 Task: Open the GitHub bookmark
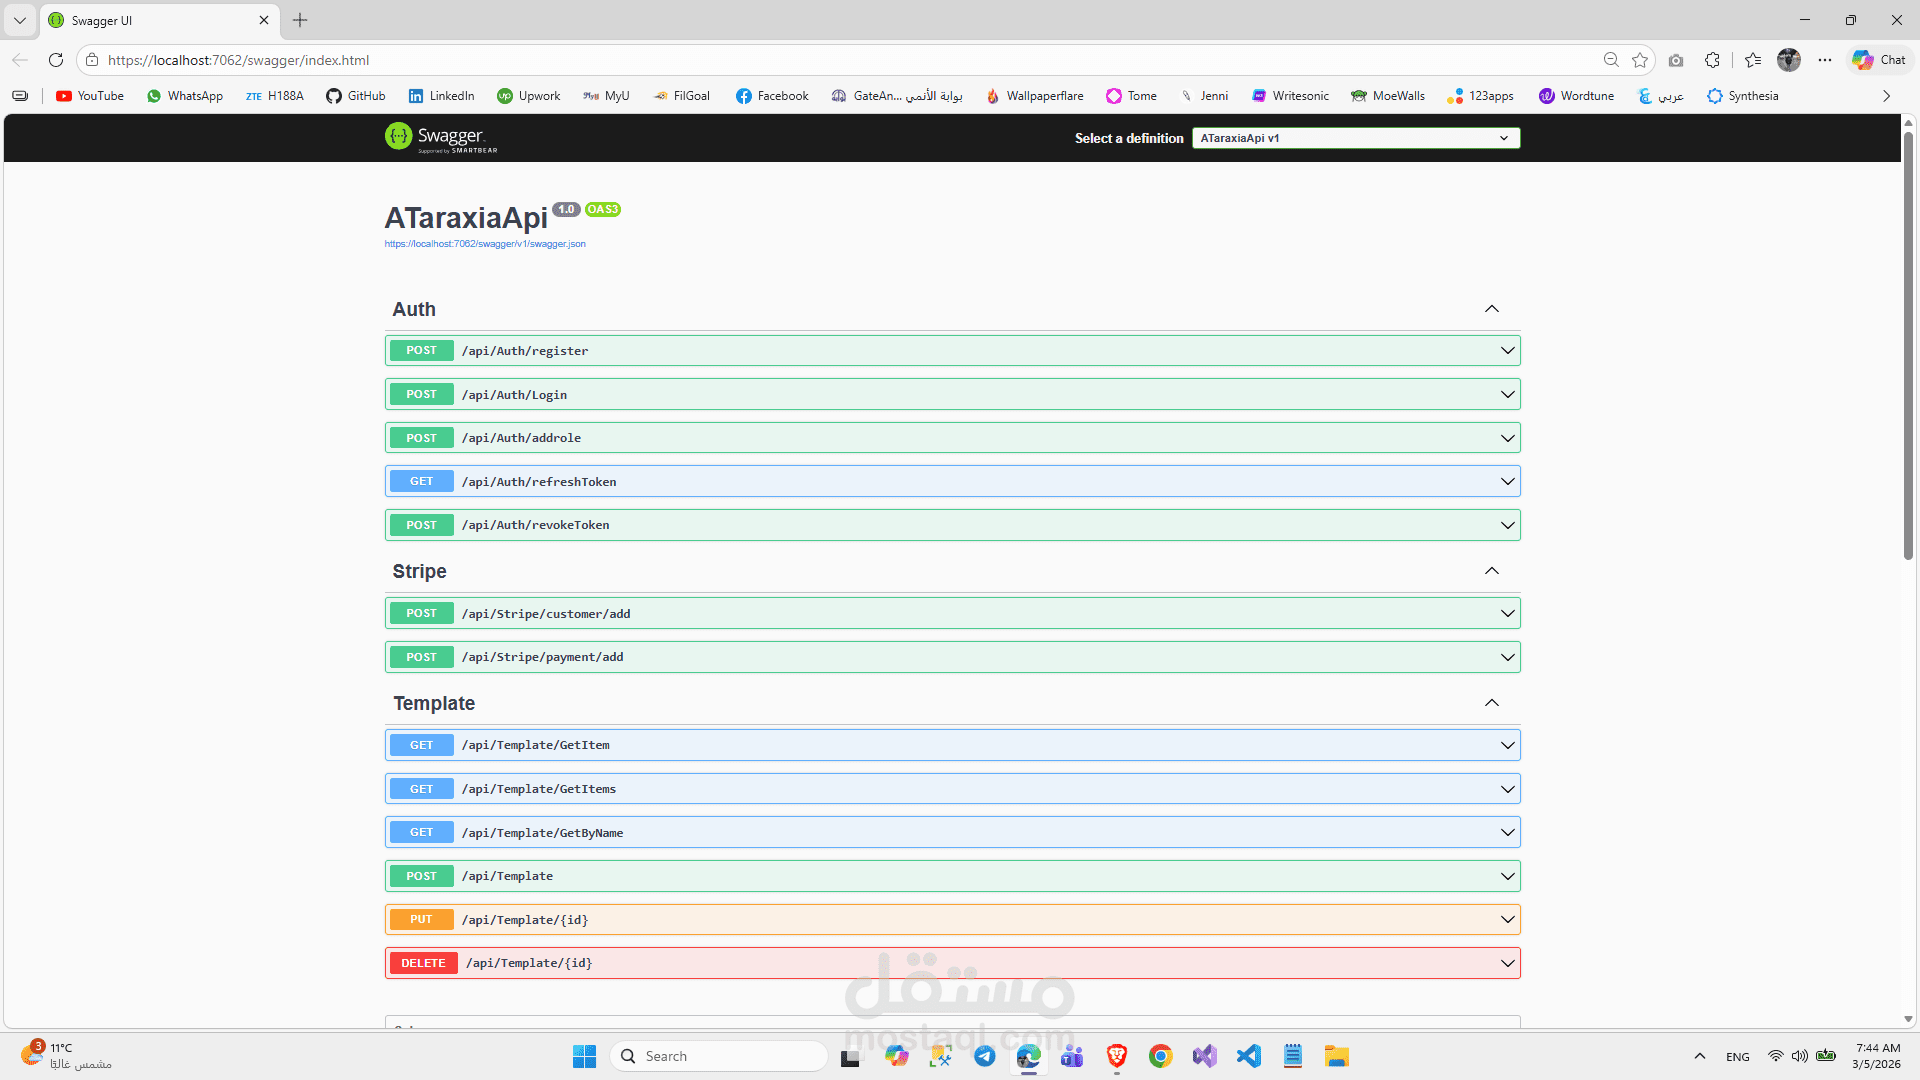pos(356,96)
